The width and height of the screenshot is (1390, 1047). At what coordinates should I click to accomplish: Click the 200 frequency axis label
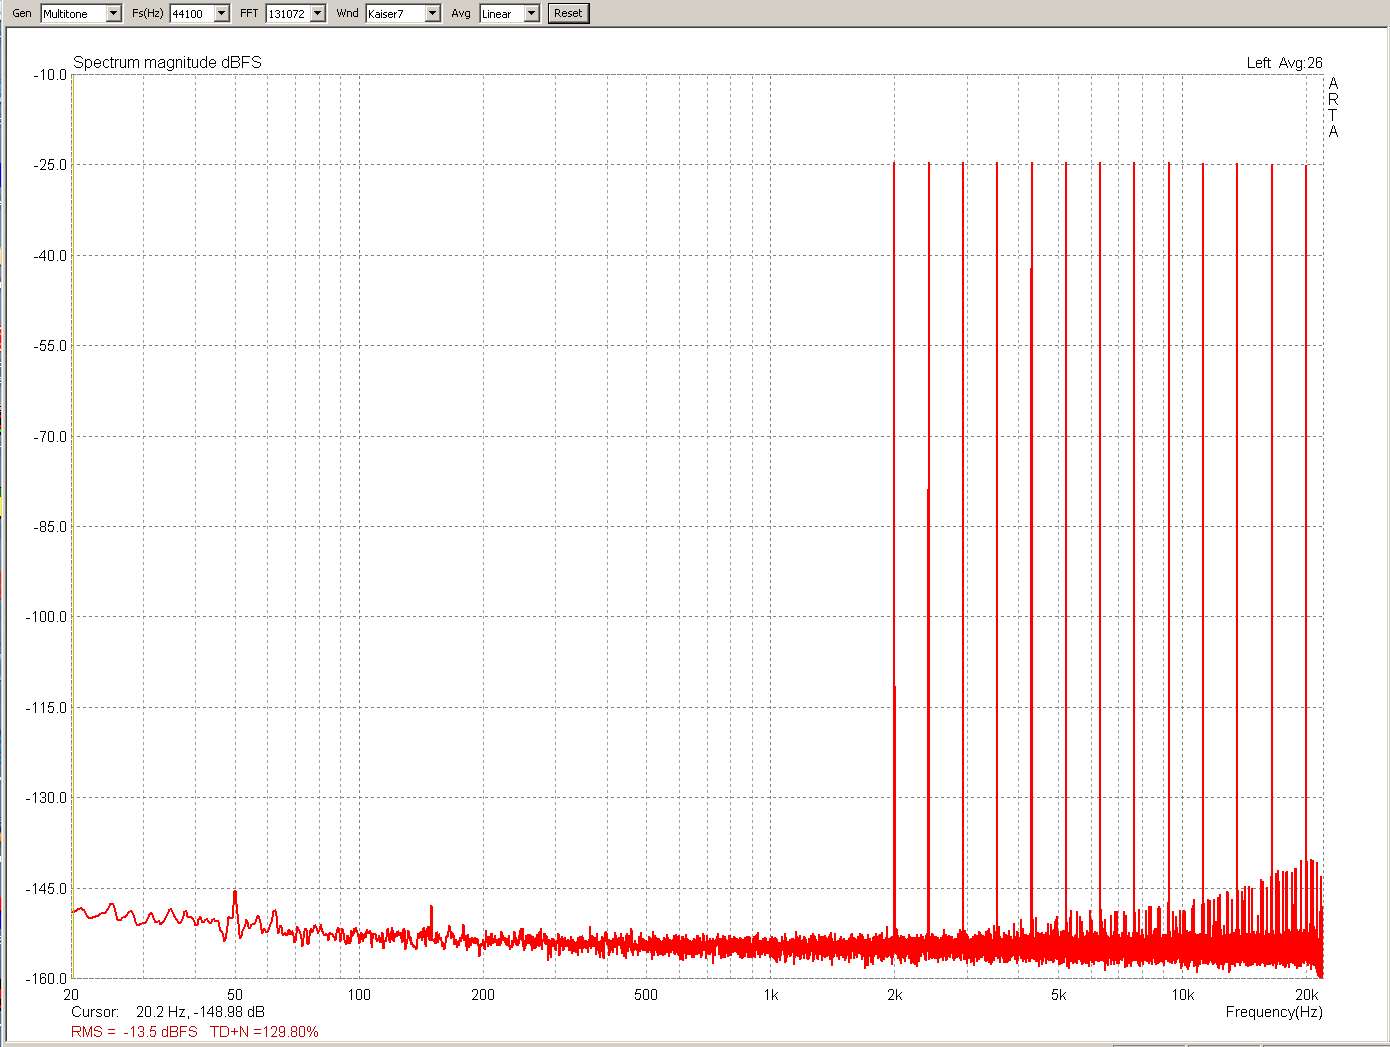(x=483, y=995)
